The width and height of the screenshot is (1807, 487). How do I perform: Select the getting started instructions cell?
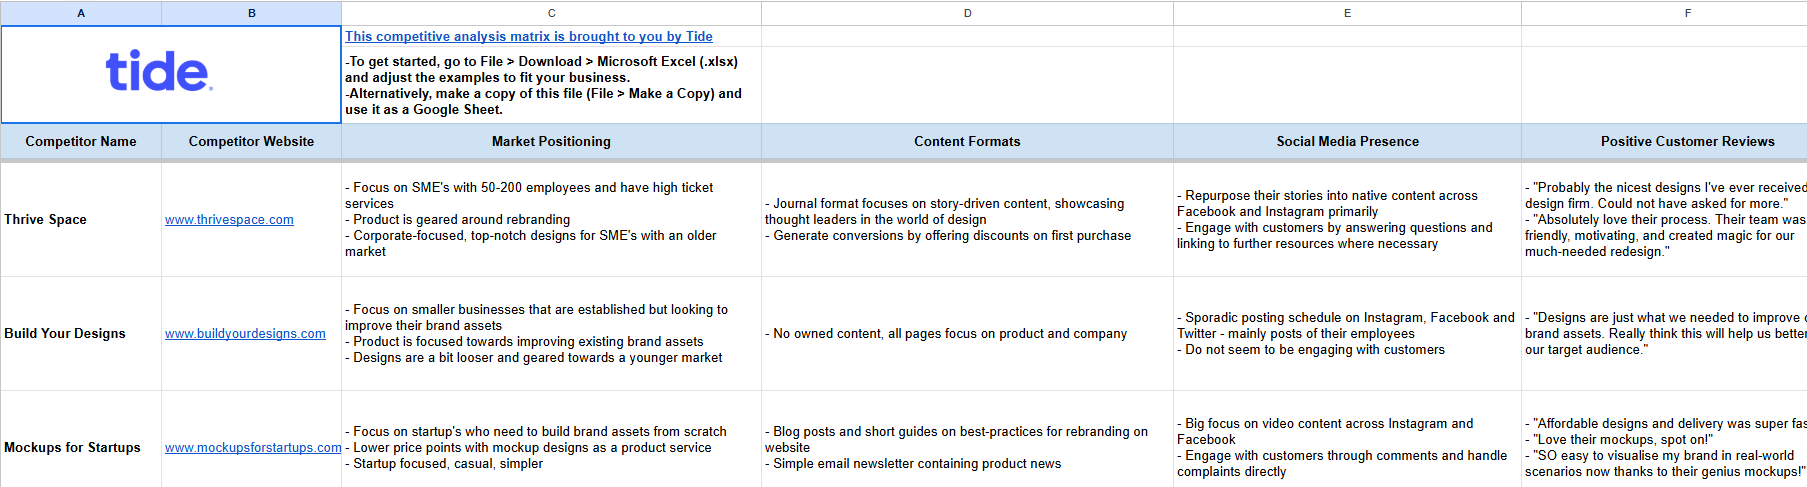tap(551, 85)
